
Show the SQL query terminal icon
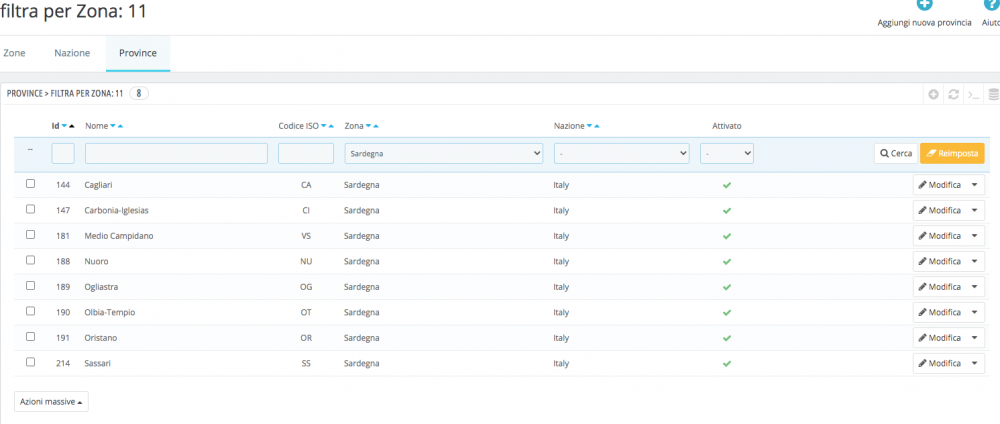pyautogui.click(x=973, y=94)
